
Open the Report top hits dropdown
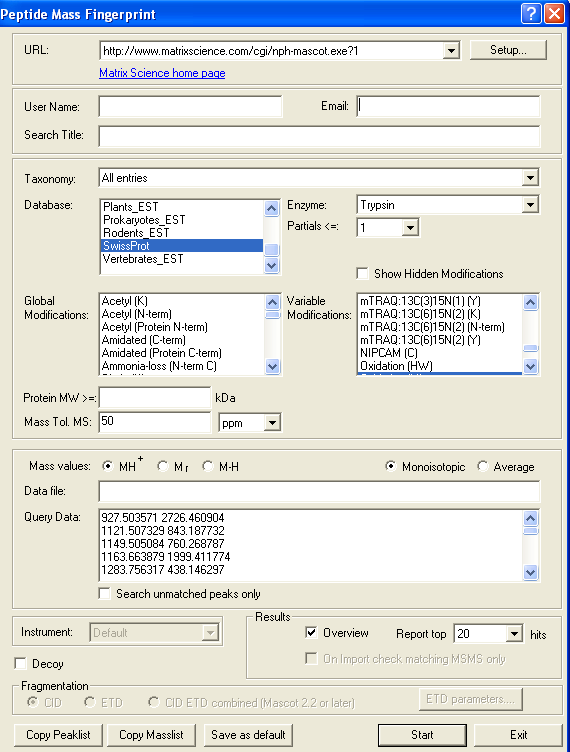(514, 634)
